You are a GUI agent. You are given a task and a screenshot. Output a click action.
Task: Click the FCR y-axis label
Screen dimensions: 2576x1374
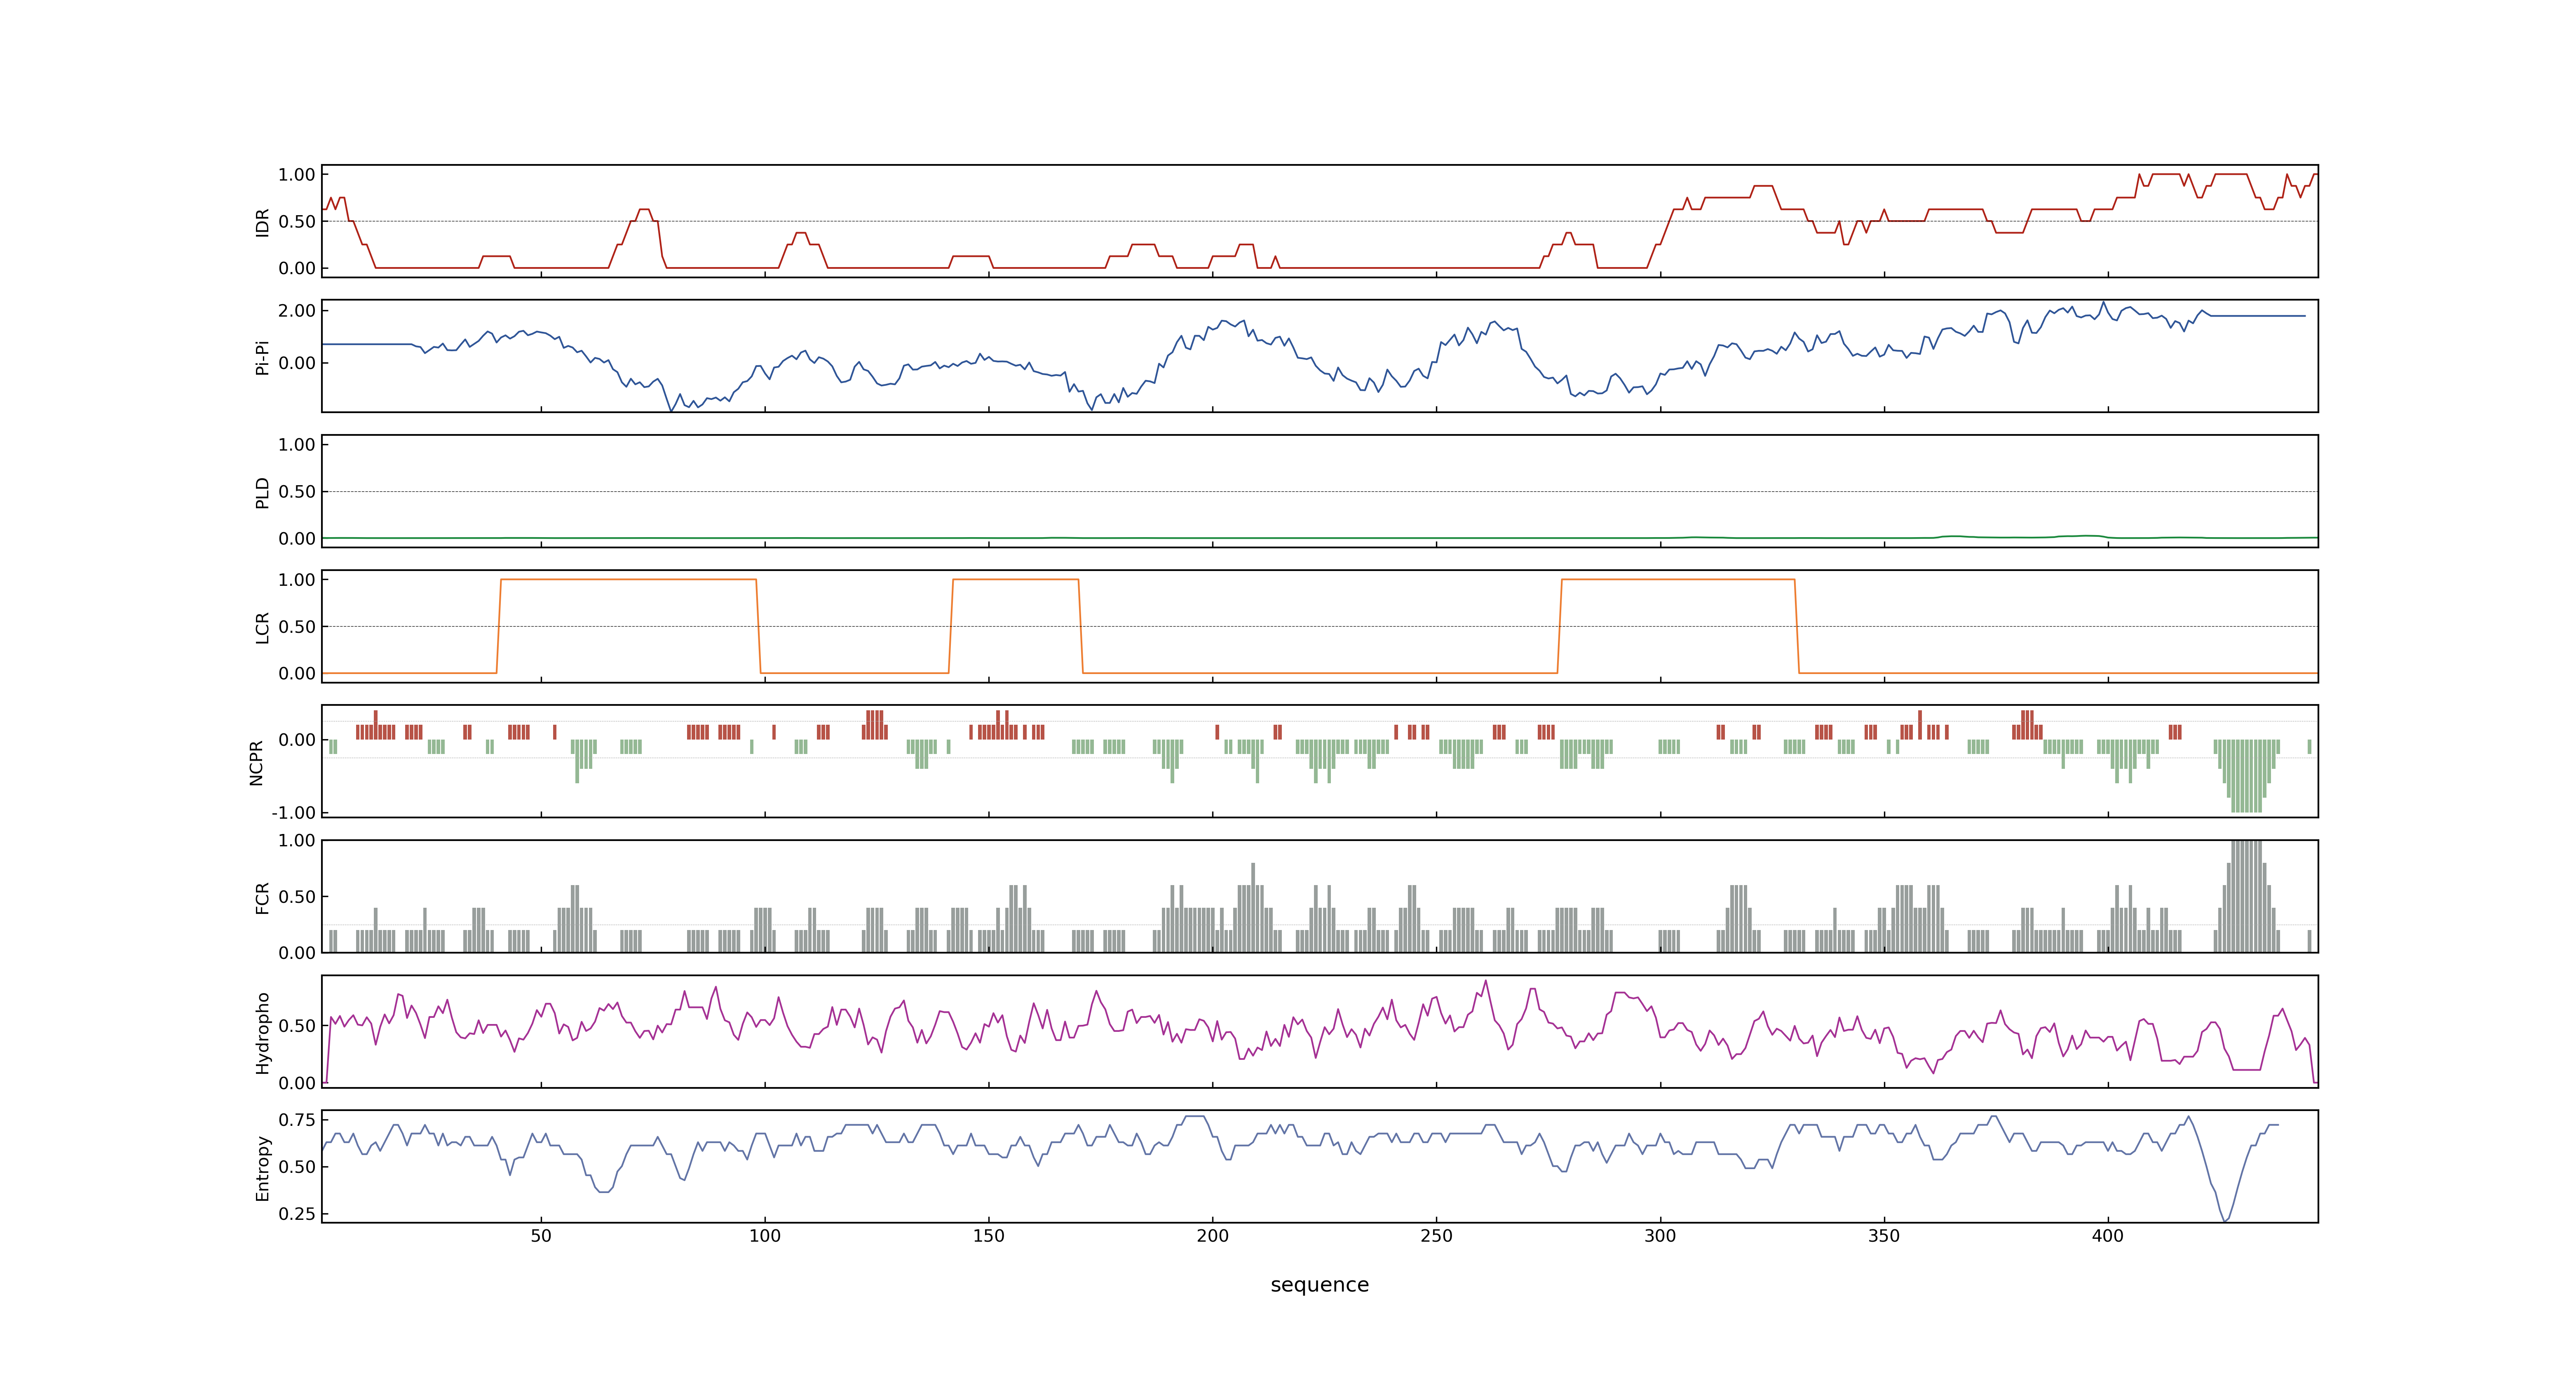pyautogui.click(x=263, y=897)
